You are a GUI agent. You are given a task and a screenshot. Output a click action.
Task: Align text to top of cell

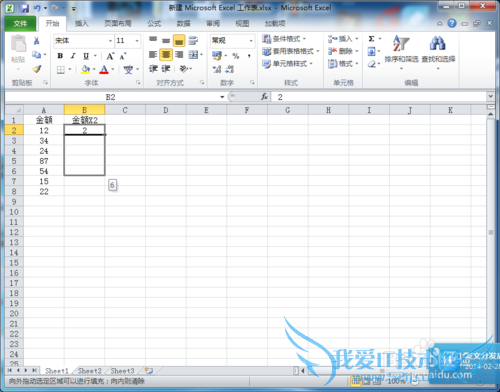click(153, 40)
